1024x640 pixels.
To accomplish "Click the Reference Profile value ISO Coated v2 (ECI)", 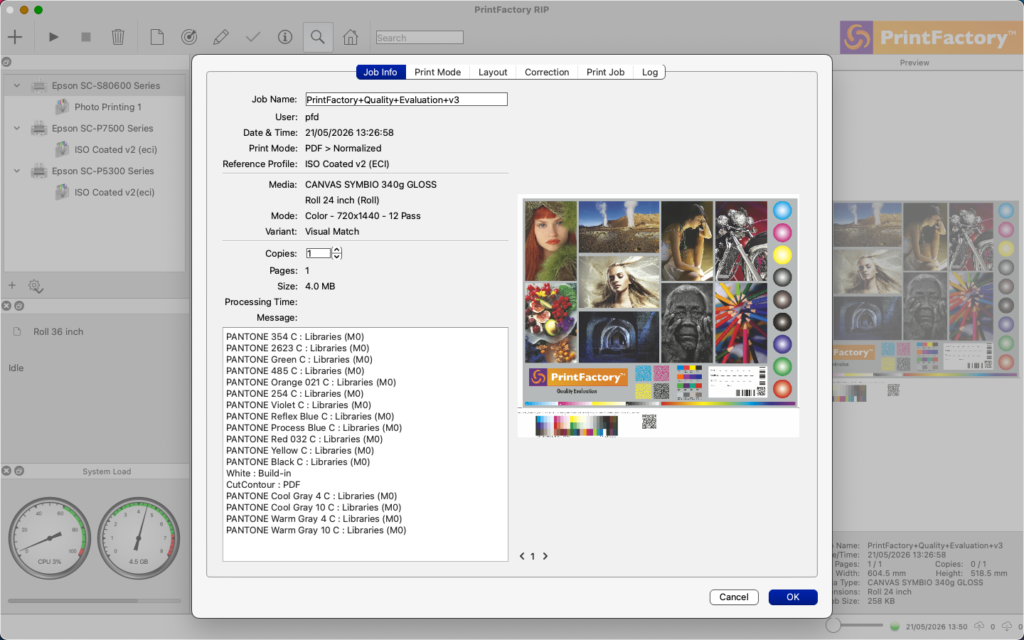I will pos(347,164).
